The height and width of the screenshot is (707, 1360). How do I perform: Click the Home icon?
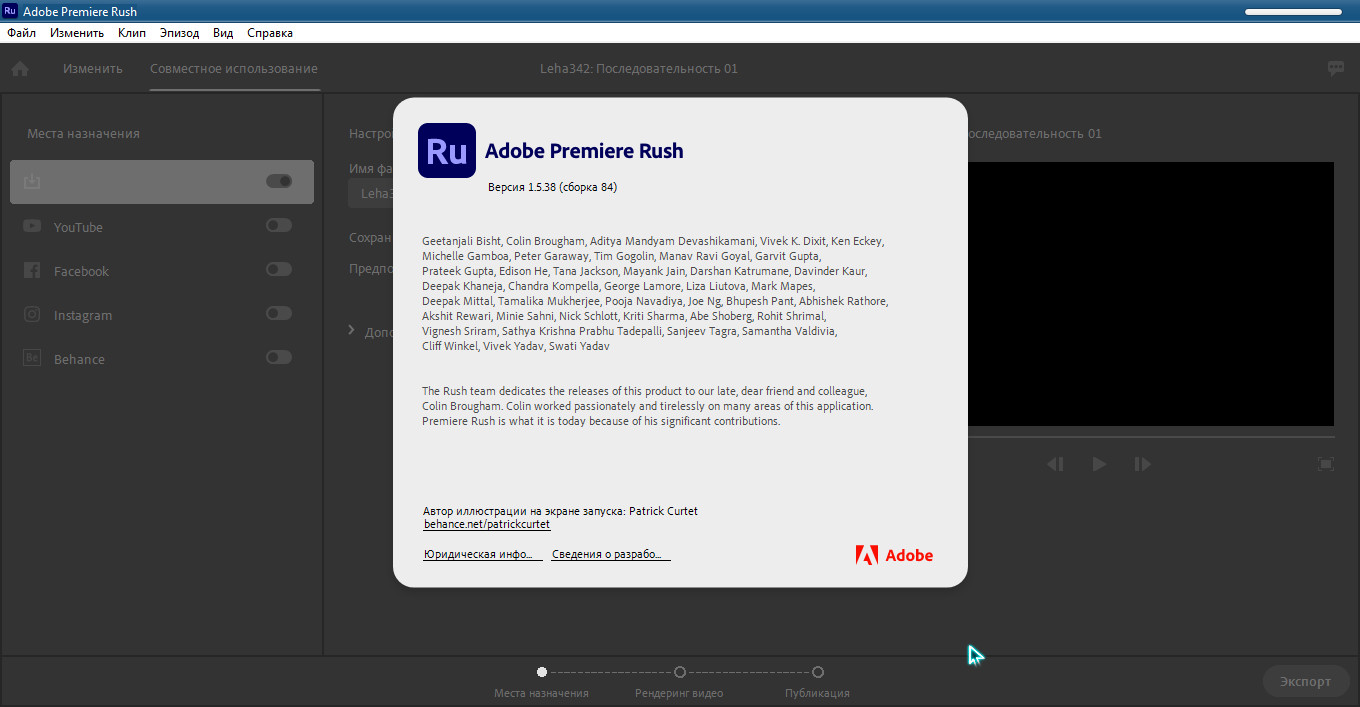pos(20,69)
